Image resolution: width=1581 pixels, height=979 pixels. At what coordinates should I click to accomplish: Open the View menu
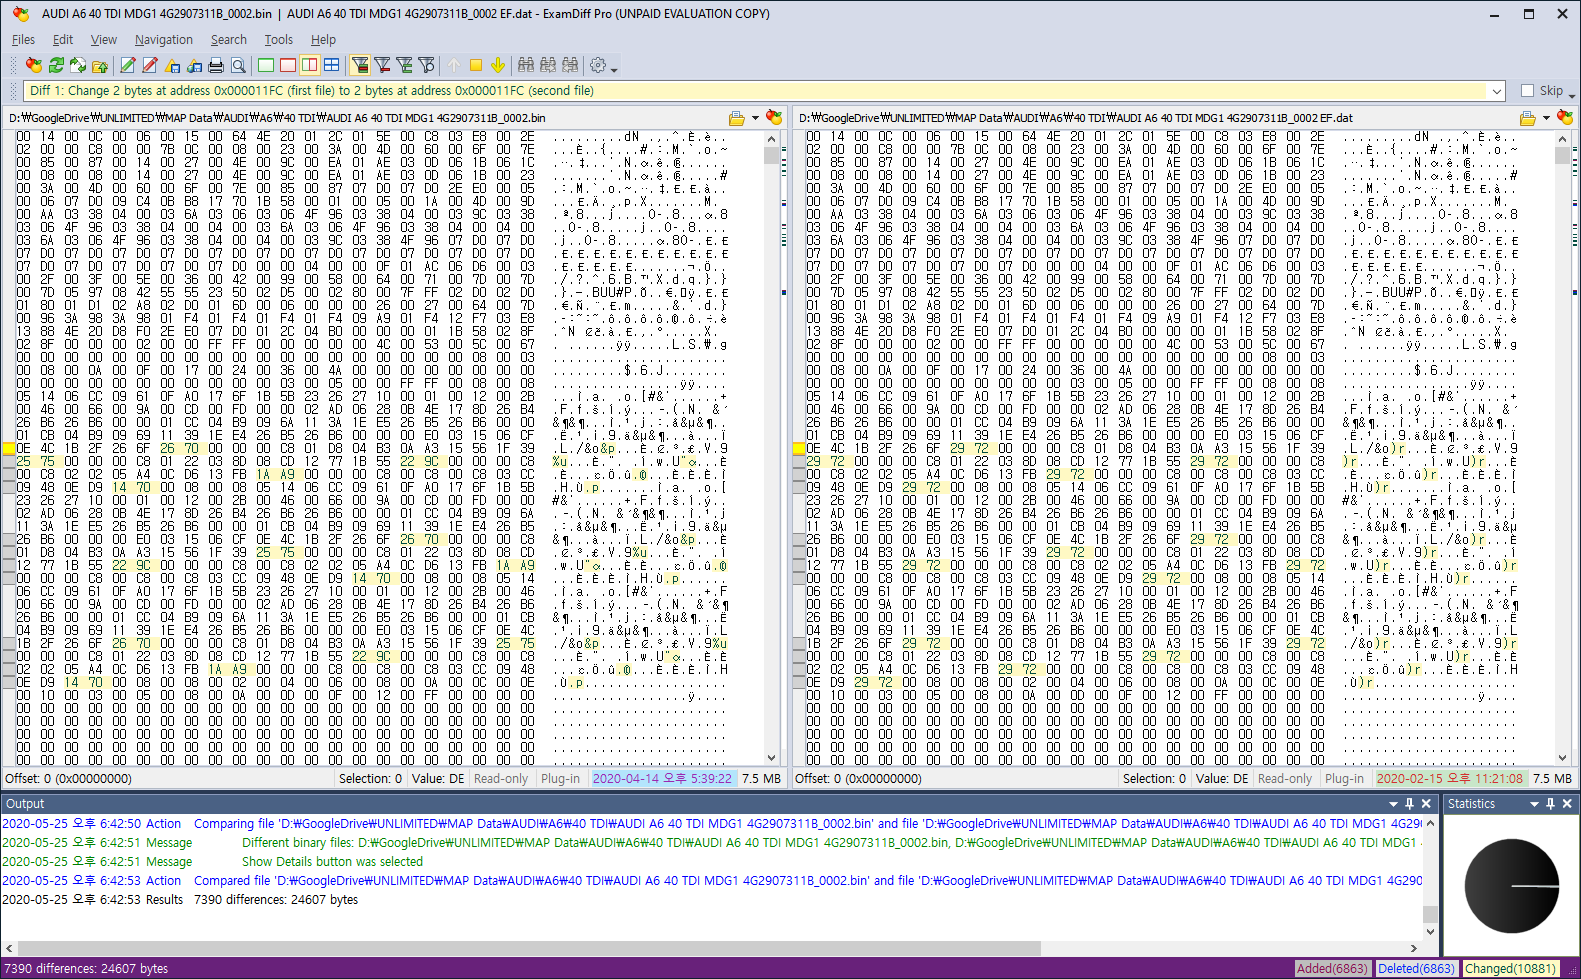click(103, 40)
